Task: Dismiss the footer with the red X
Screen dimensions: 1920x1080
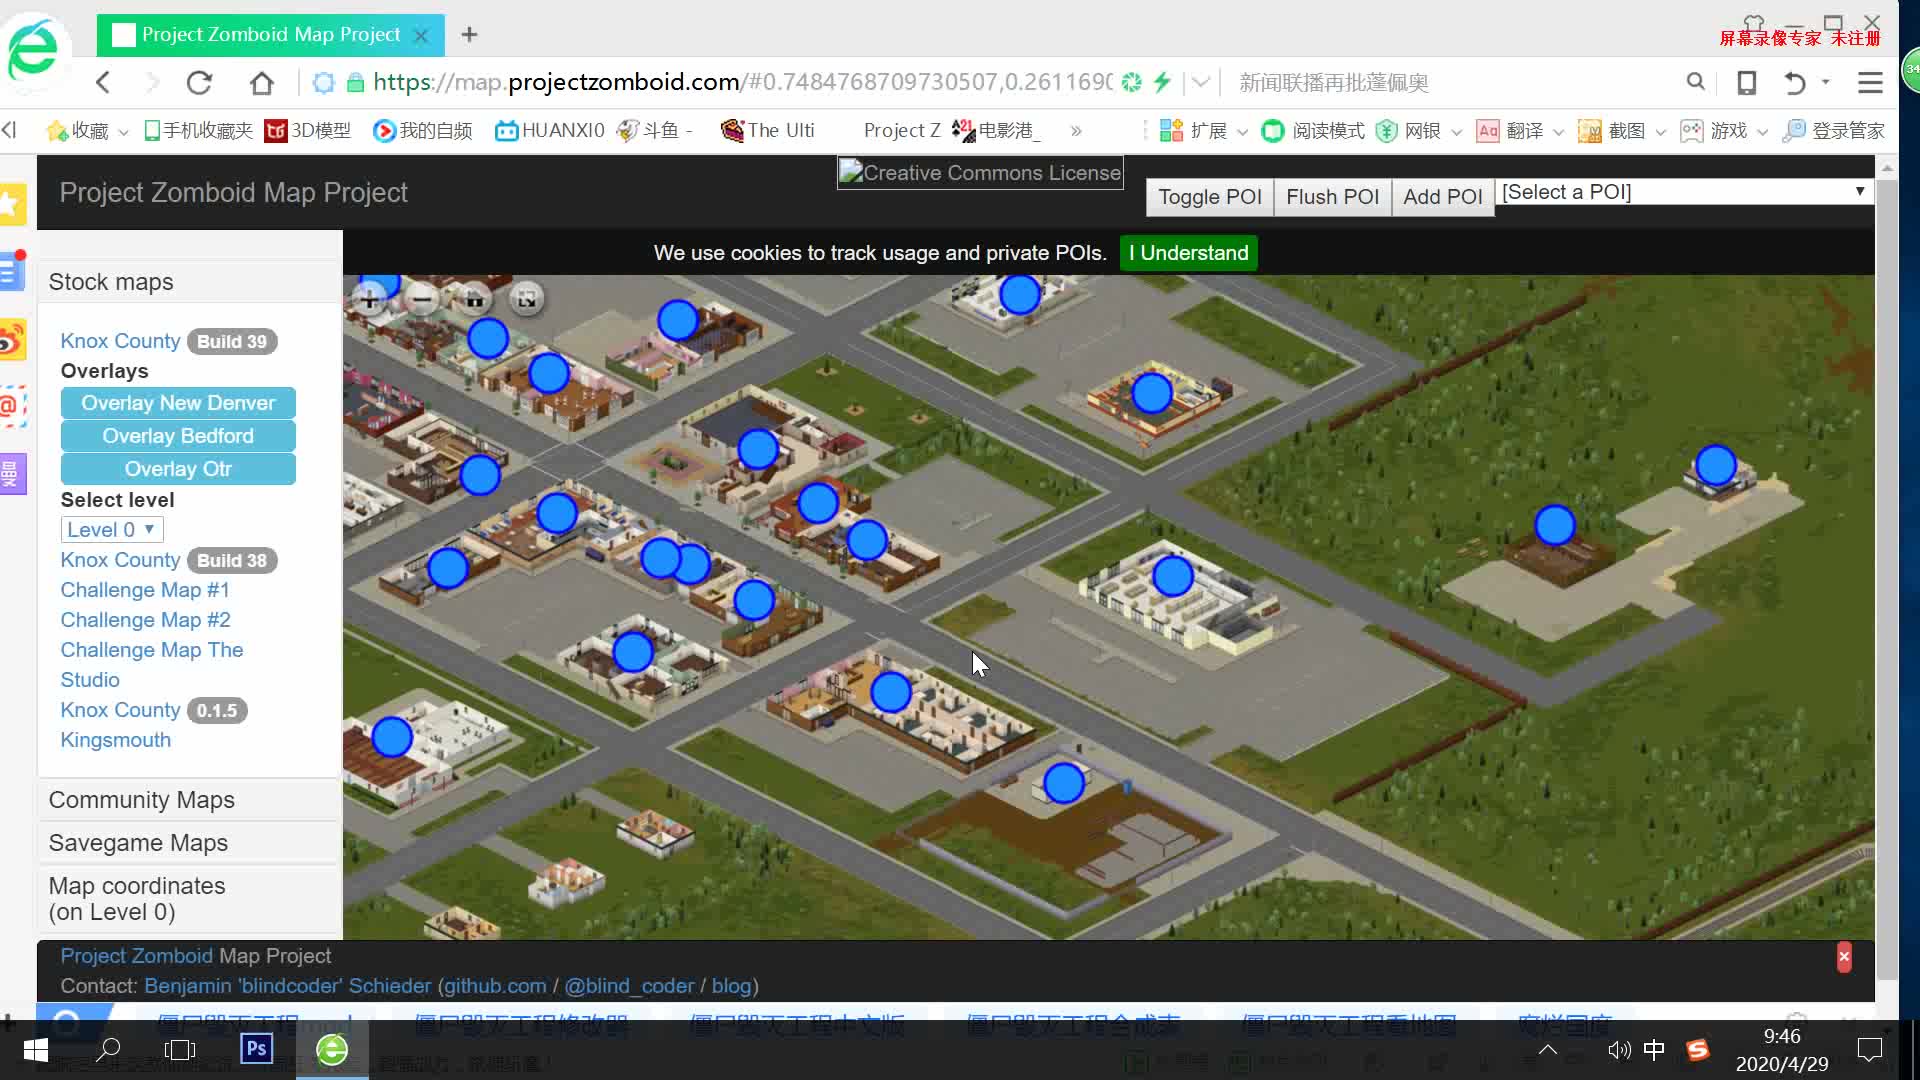Action: [x=1844, y=957]
